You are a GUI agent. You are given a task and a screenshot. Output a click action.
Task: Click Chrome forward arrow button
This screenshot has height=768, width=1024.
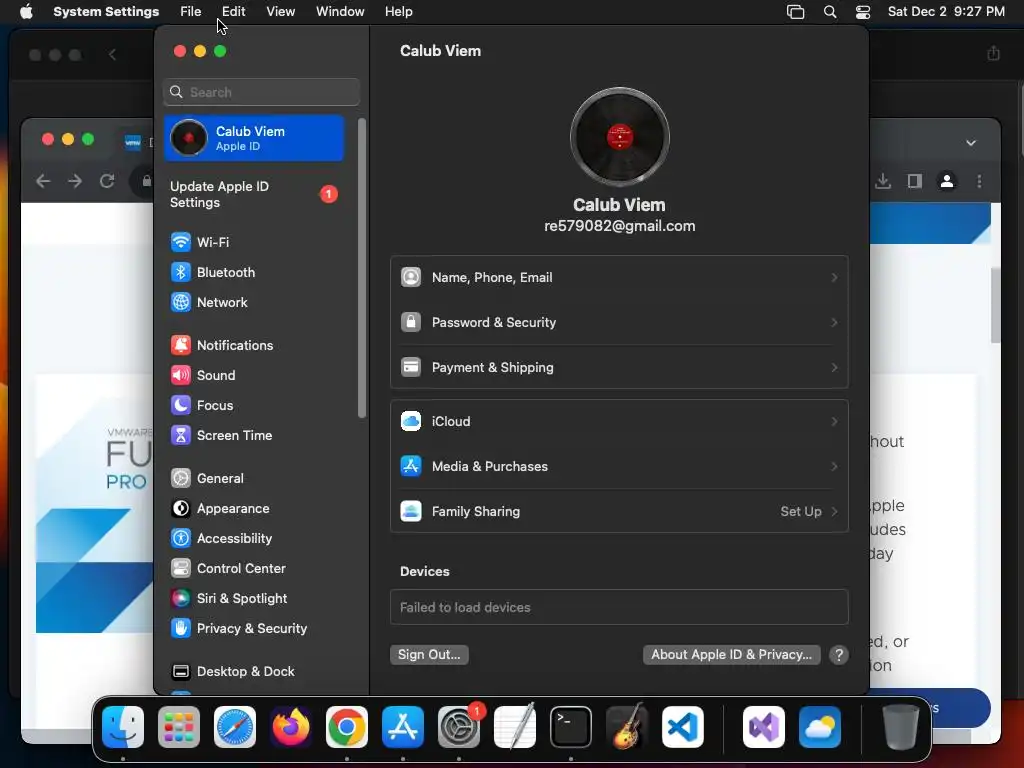[x=75, y=182]
